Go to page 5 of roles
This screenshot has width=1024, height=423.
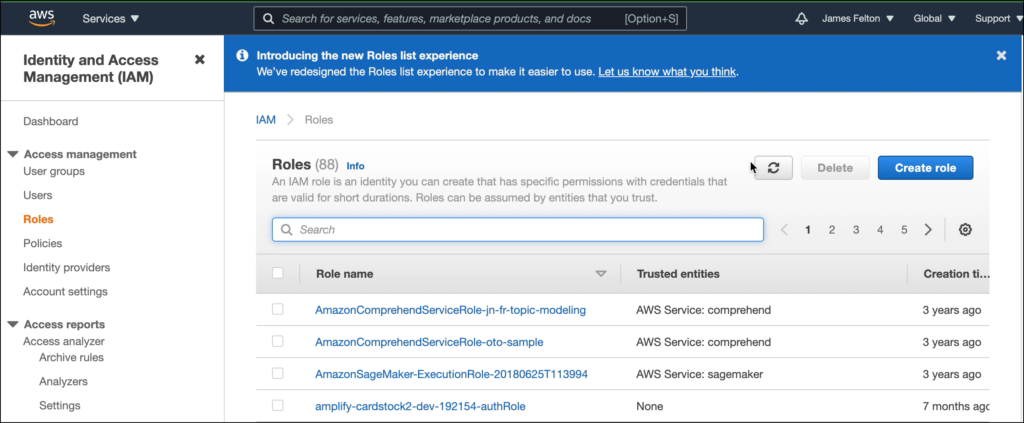pos(904,230)
